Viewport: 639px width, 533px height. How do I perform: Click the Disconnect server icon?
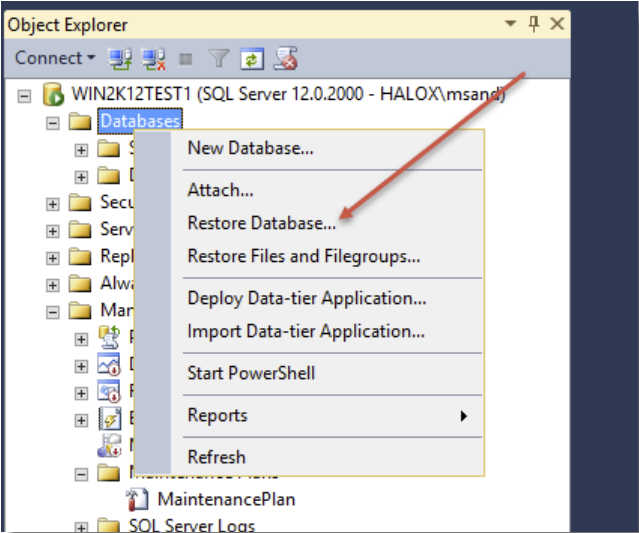pyautogui.click(x=153, y=59)
